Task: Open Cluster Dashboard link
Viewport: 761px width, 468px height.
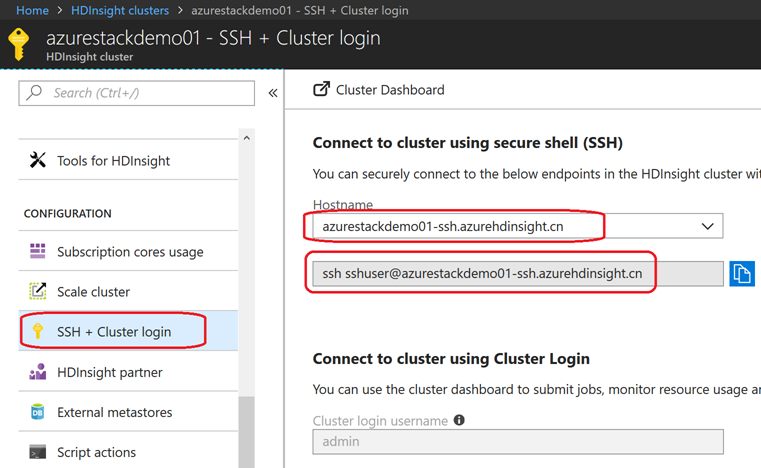Action: click(379, 89)
